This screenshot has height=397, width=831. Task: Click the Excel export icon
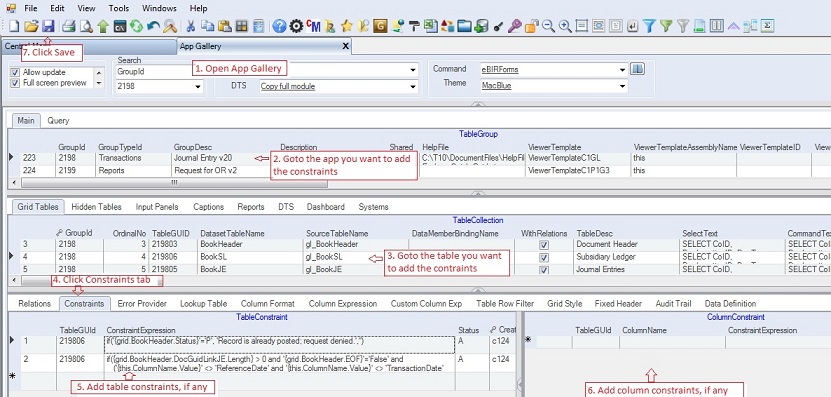pyautogui.click(x=430, y=26)
